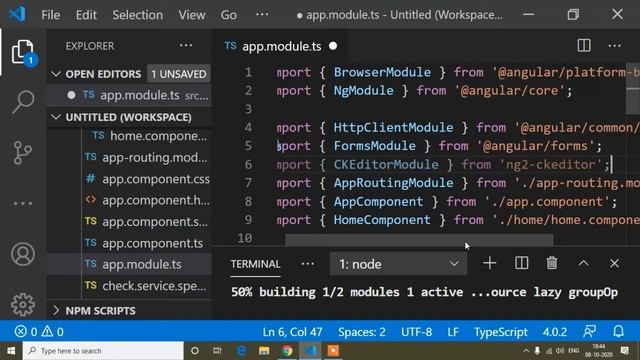Click the Windows search box

[103, 351]
